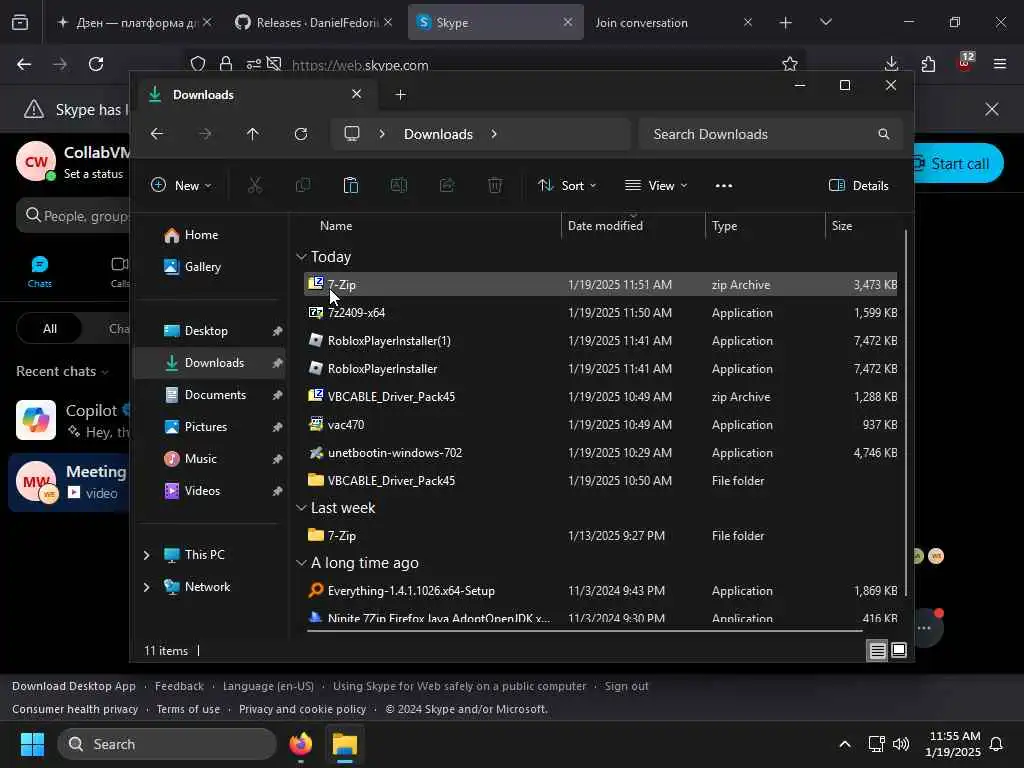Open Firefox from the taskbar
The width and height of the screenshot is (1024, 768).
pos(300,744)
